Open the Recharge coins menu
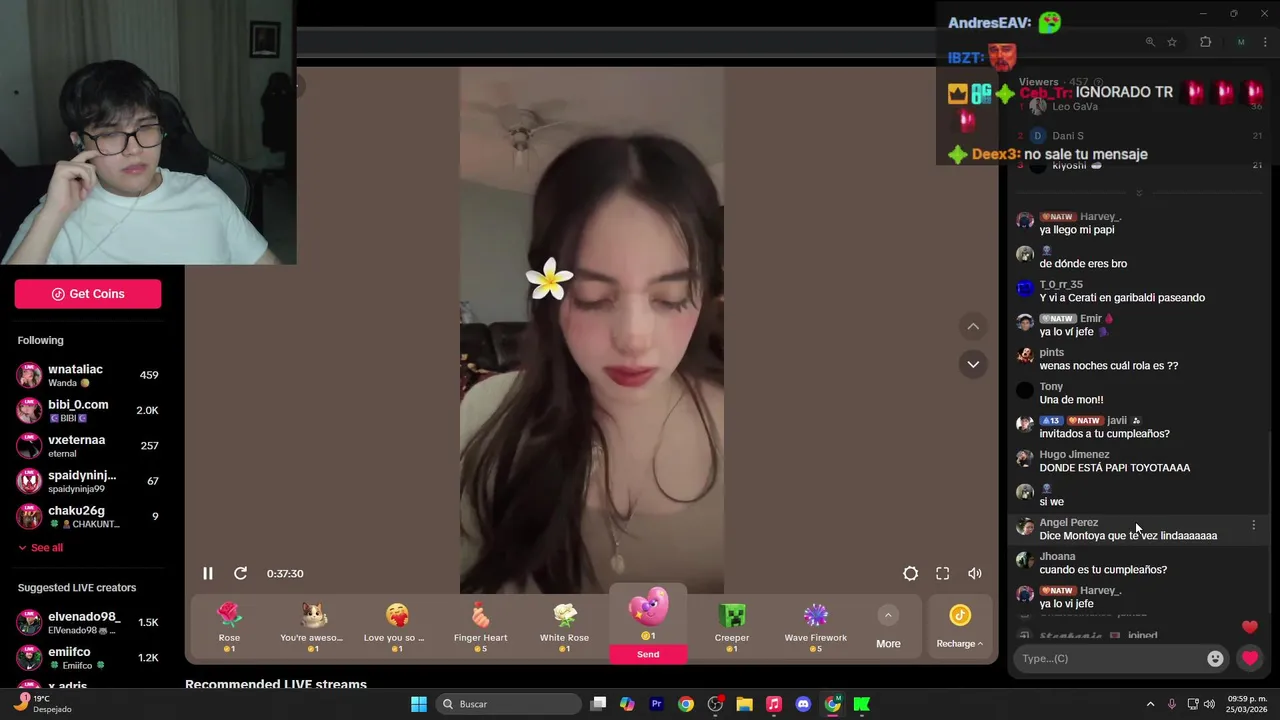1280x720 pixels. 960,627
